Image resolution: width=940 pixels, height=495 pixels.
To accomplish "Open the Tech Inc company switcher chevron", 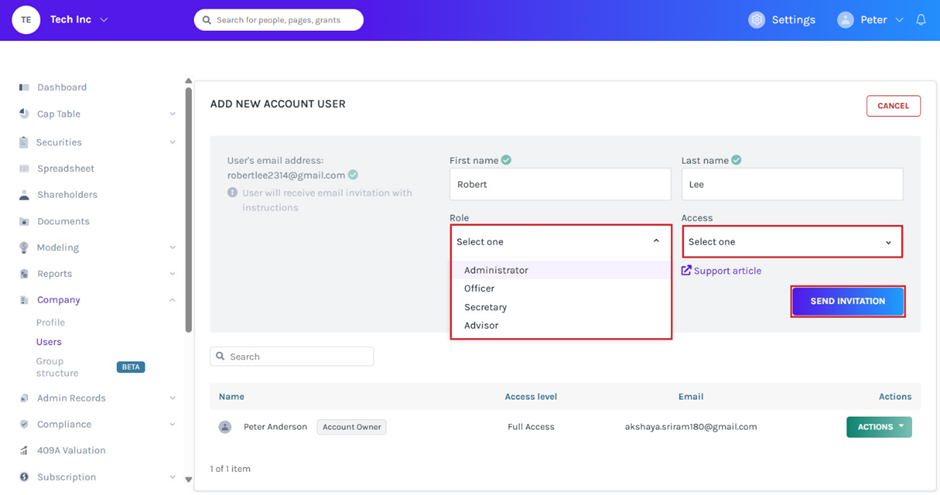I will coord(104,20).
